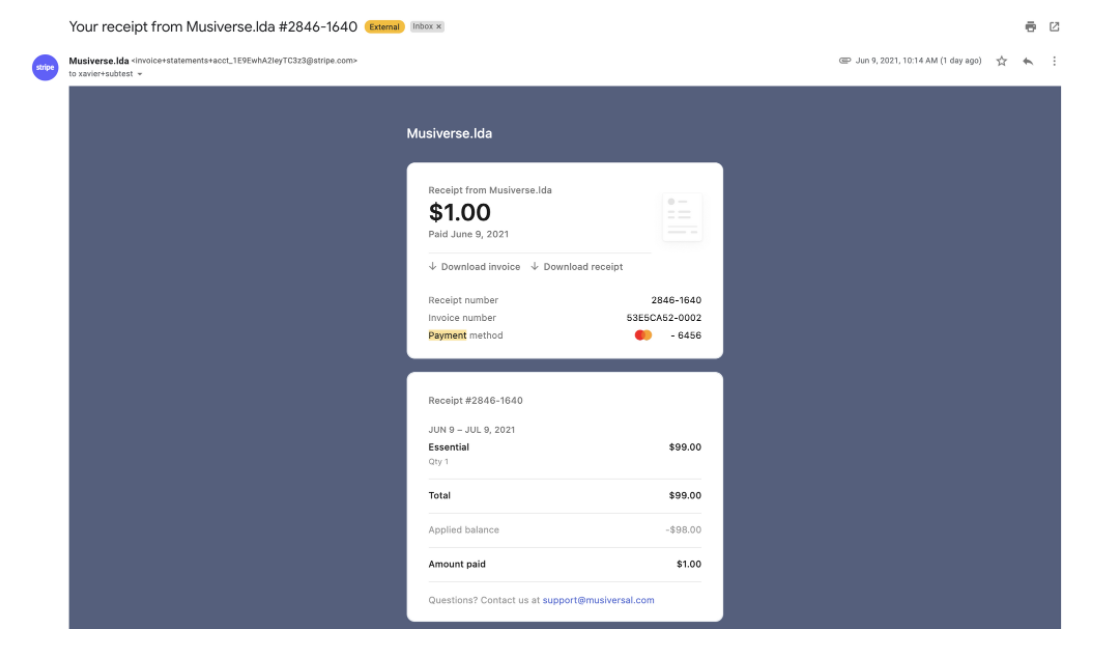Screen dimensions: 1103x658
Task: Click the External label badge
Action: pos(384,27)
